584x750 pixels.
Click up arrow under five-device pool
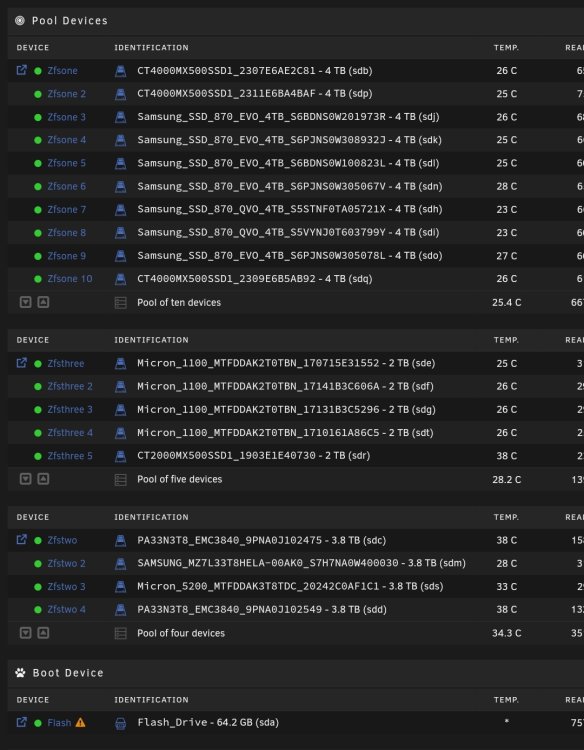43,479
